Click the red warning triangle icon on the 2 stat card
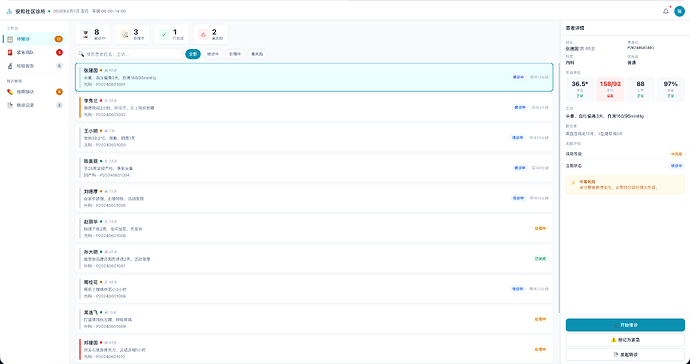Image resolution: width=690 pixels, height=364 pixels. click(x=203, y=34)
